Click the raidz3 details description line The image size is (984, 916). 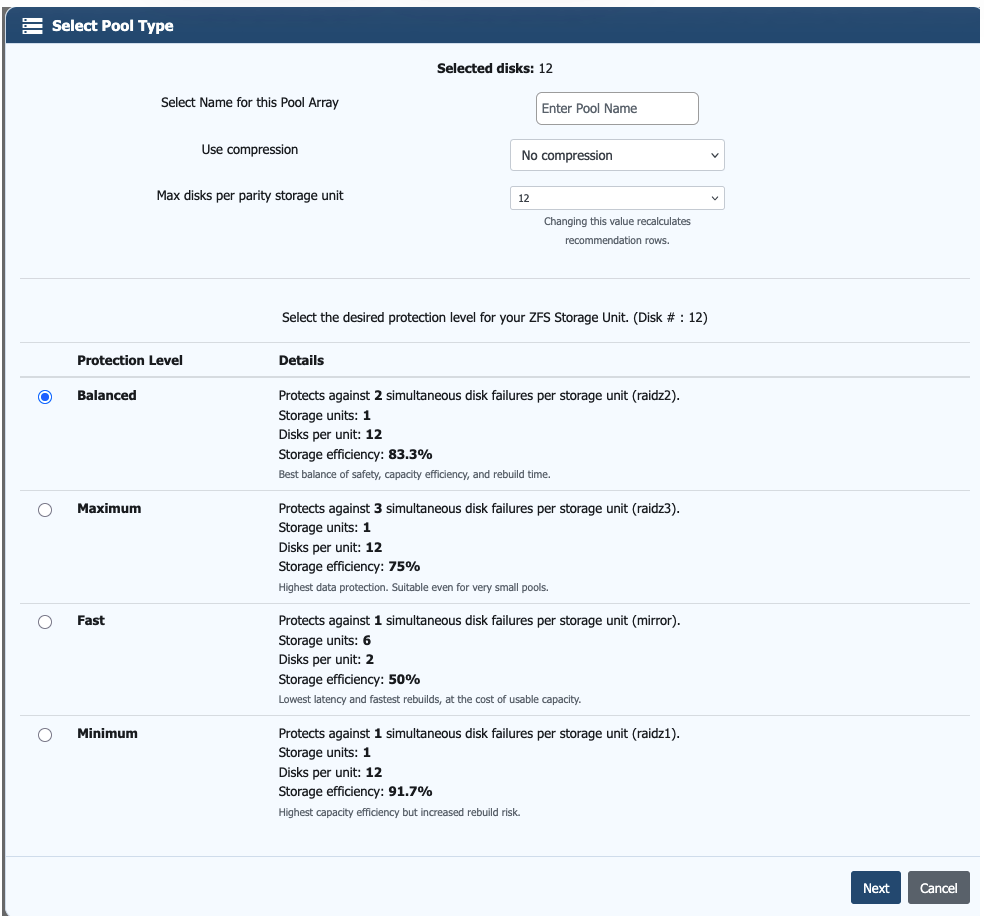(479, 508)
